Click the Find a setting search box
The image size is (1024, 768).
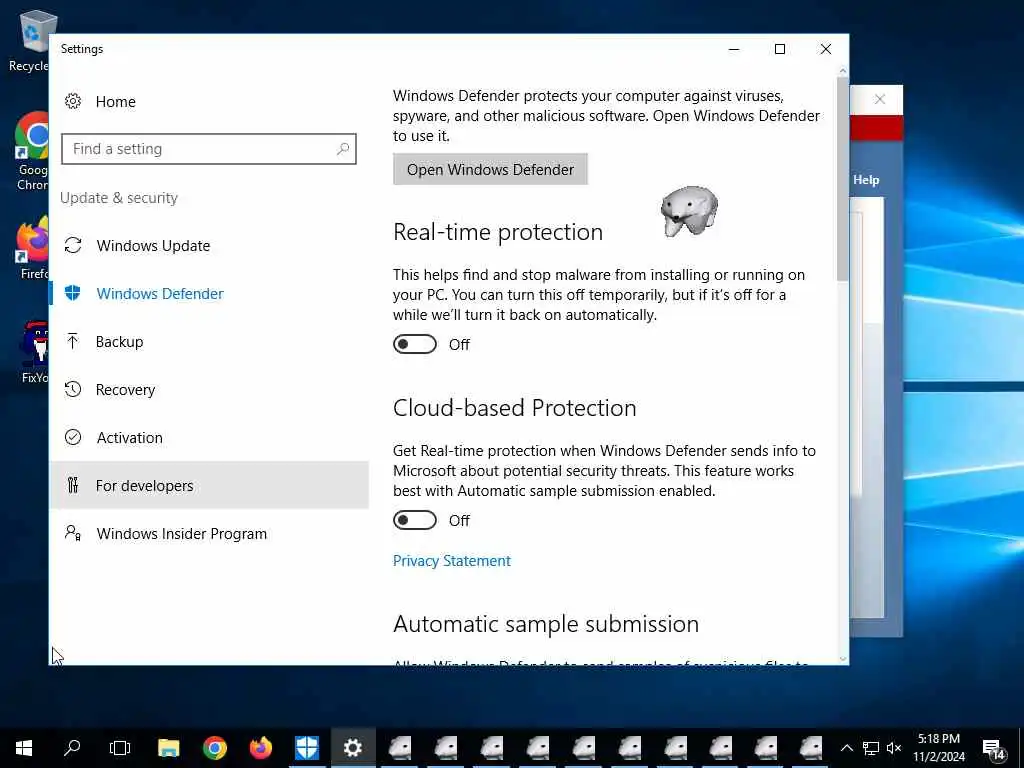point(209,149)
